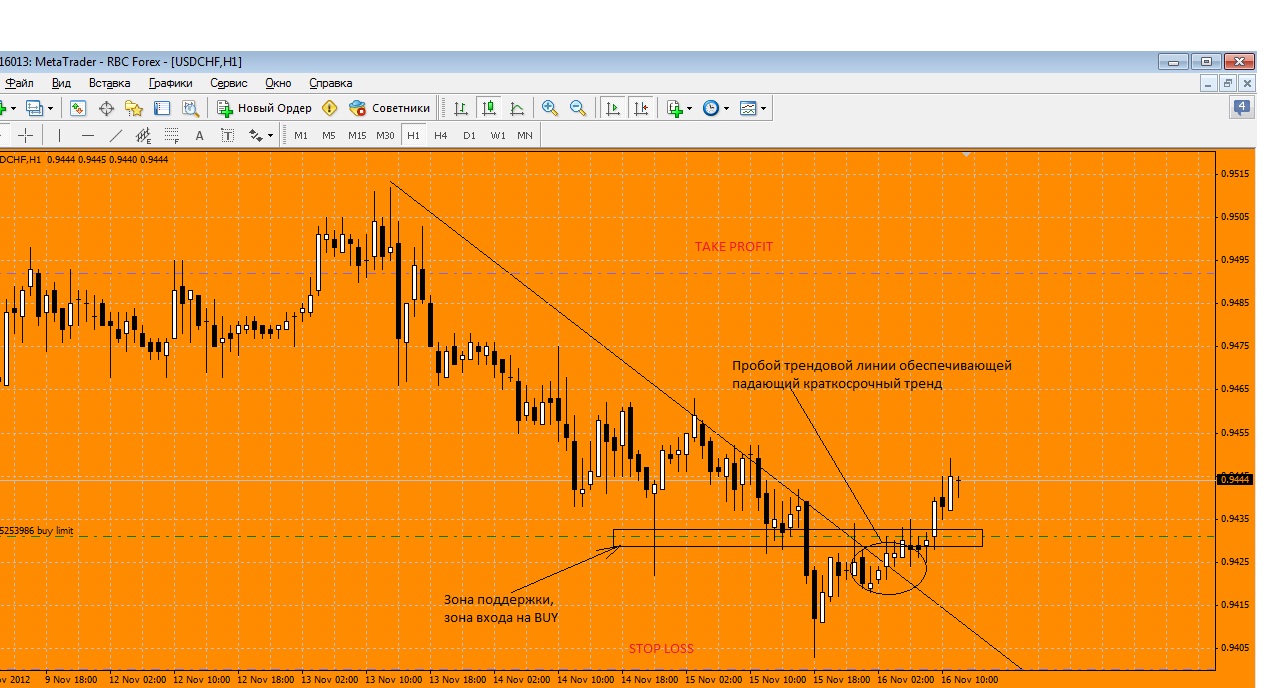Switch to W1 timeframe
Screen dimensions: 1280x688
(x=497, y=135)
